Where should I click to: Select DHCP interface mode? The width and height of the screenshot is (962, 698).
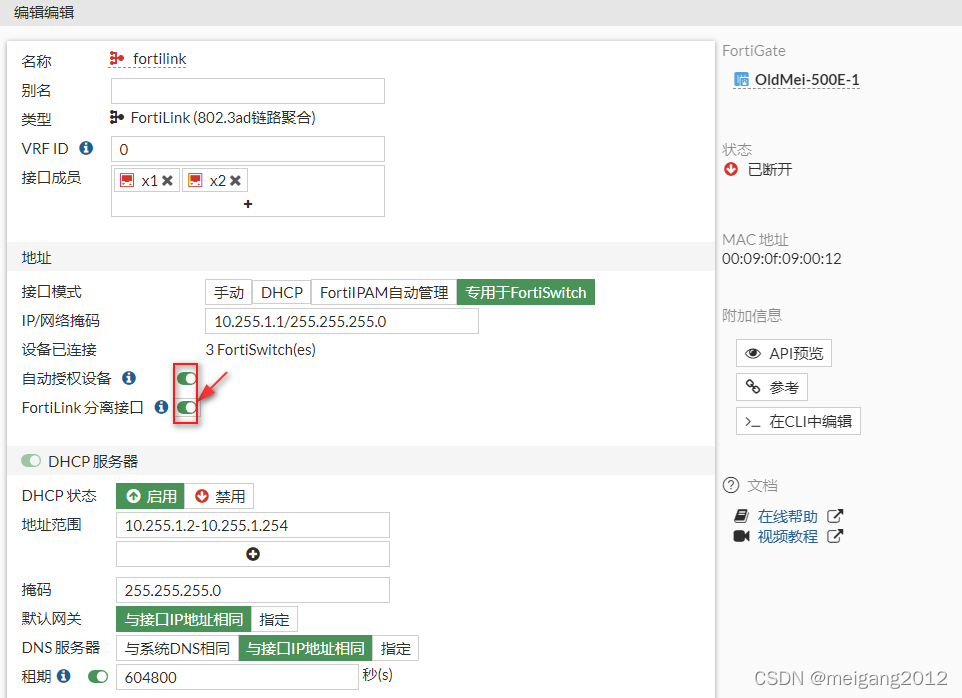pos(282,293)
